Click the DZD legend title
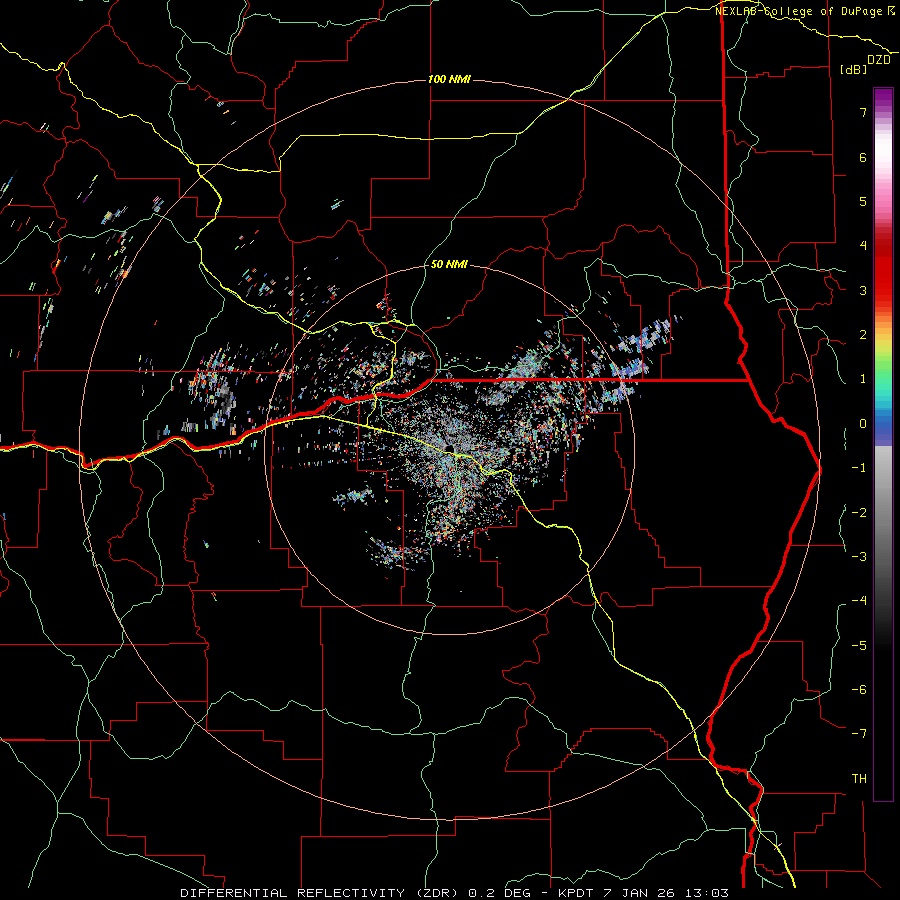This screenshot has height=900, width=900. (x=879, y=60)
